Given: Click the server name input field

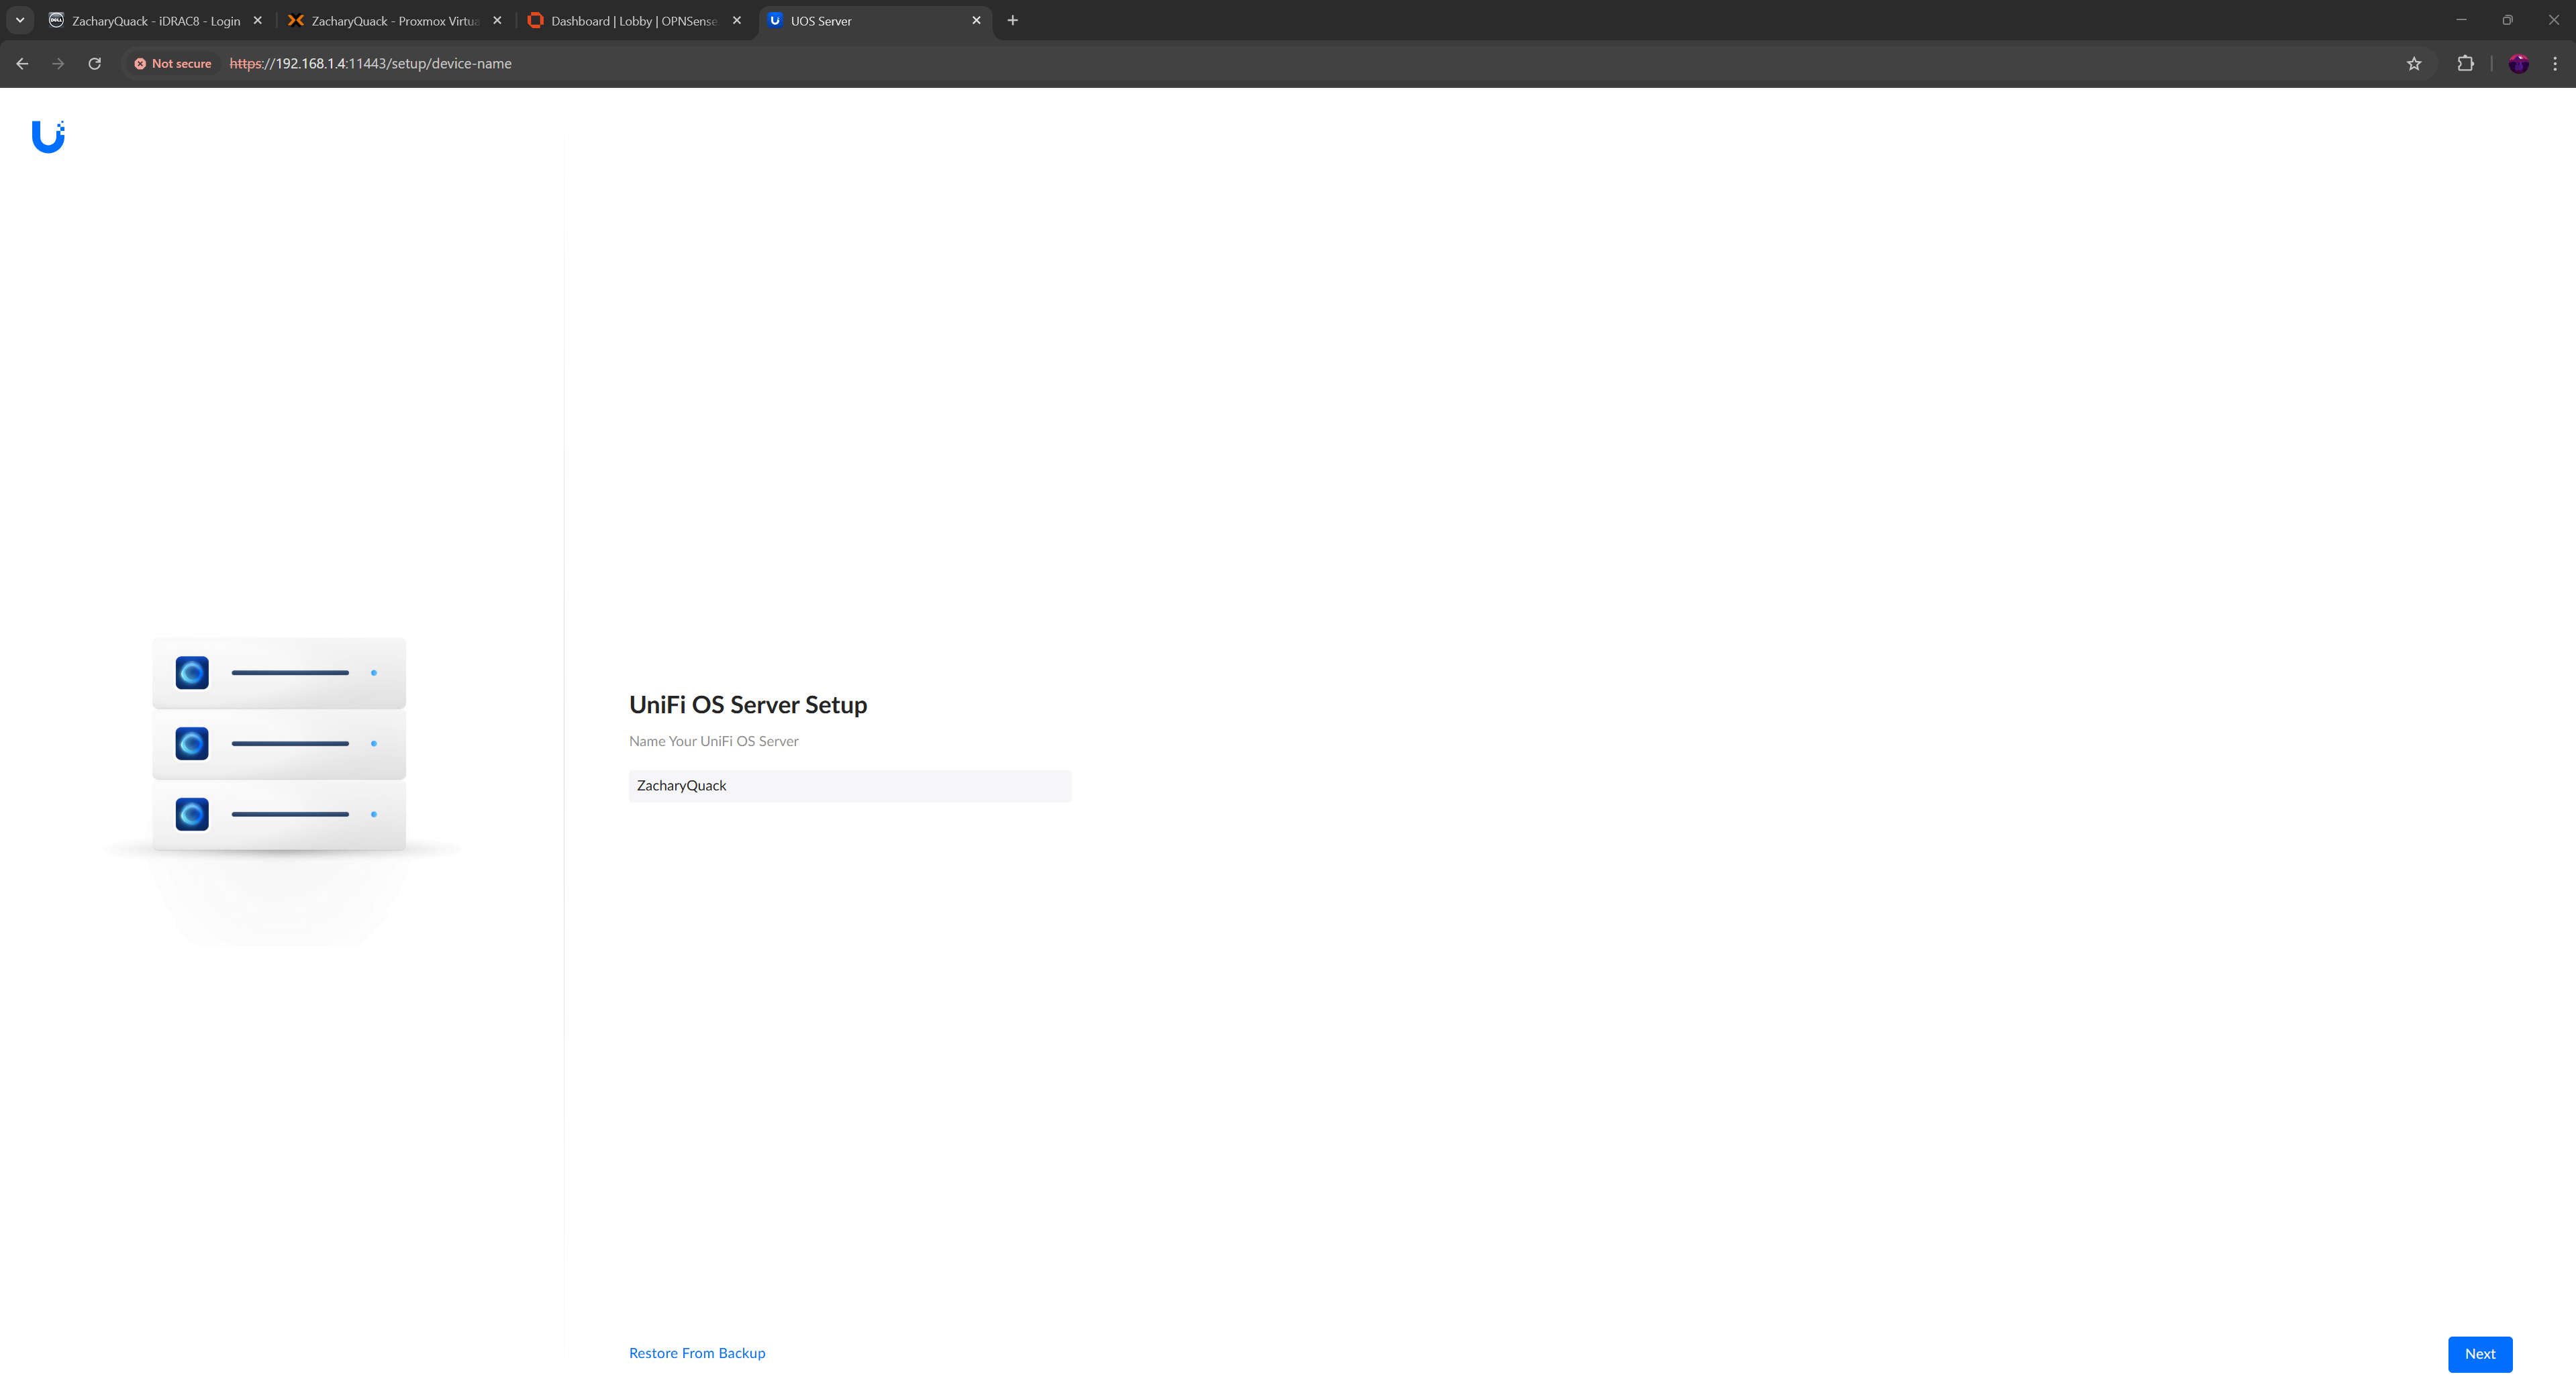Looking at the screenshot, I should (x=850, y=786).
